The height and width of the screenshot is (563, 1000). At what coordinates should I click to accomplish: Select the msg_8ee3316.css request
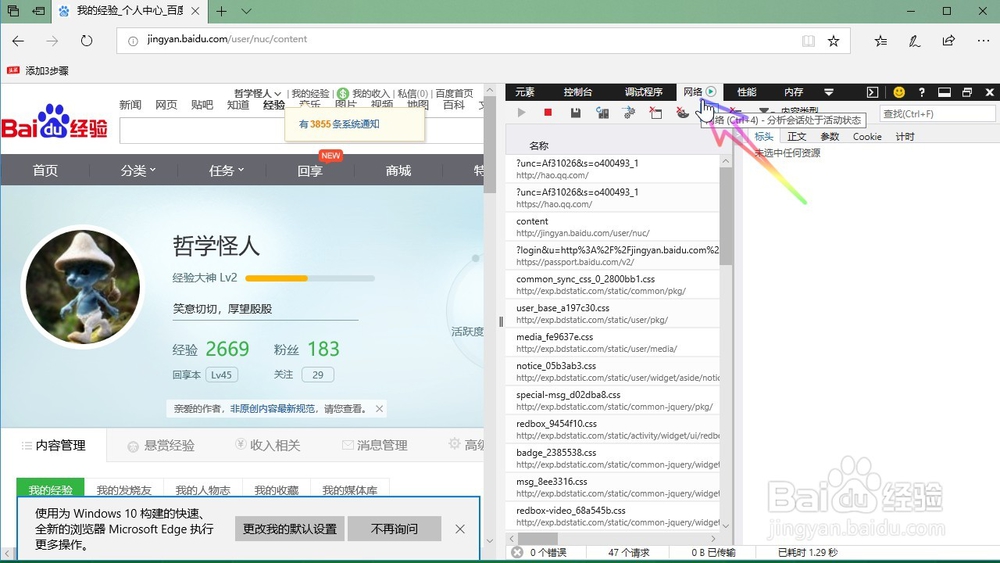tap(613, 487)
